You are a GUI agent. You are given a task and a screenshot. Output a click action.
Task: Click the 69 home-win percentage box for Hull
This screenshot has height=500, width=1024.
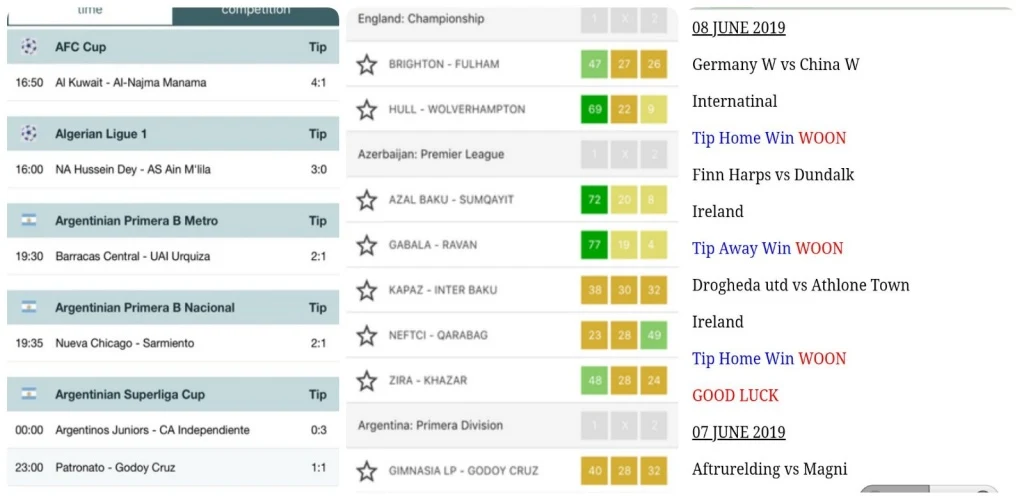(595, 109)
